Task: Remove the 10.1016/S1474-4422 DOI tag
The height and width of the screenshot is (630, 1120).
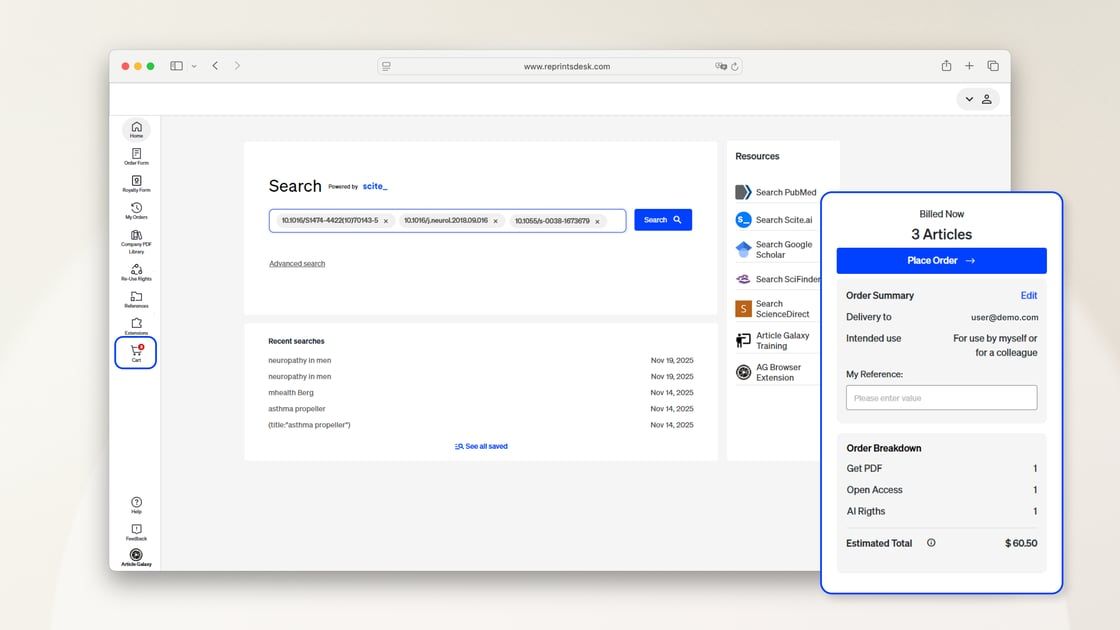Action: (x=386, y=221)
